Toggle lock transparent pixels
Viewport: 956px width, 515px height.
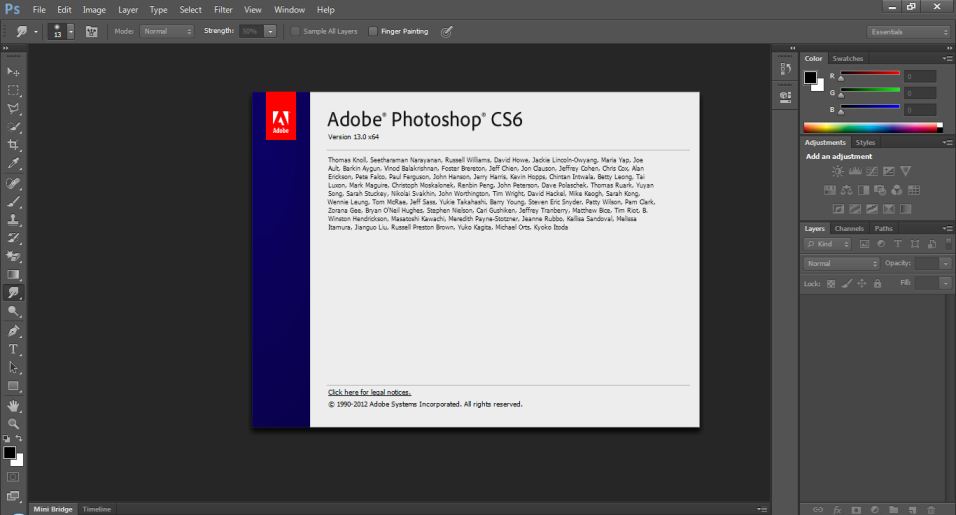point(830,283)
